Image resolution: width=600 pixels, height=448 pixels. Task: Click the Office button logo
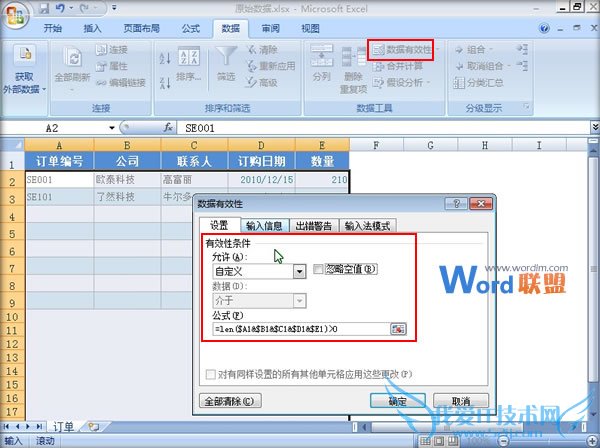click(x=15, y=16)
